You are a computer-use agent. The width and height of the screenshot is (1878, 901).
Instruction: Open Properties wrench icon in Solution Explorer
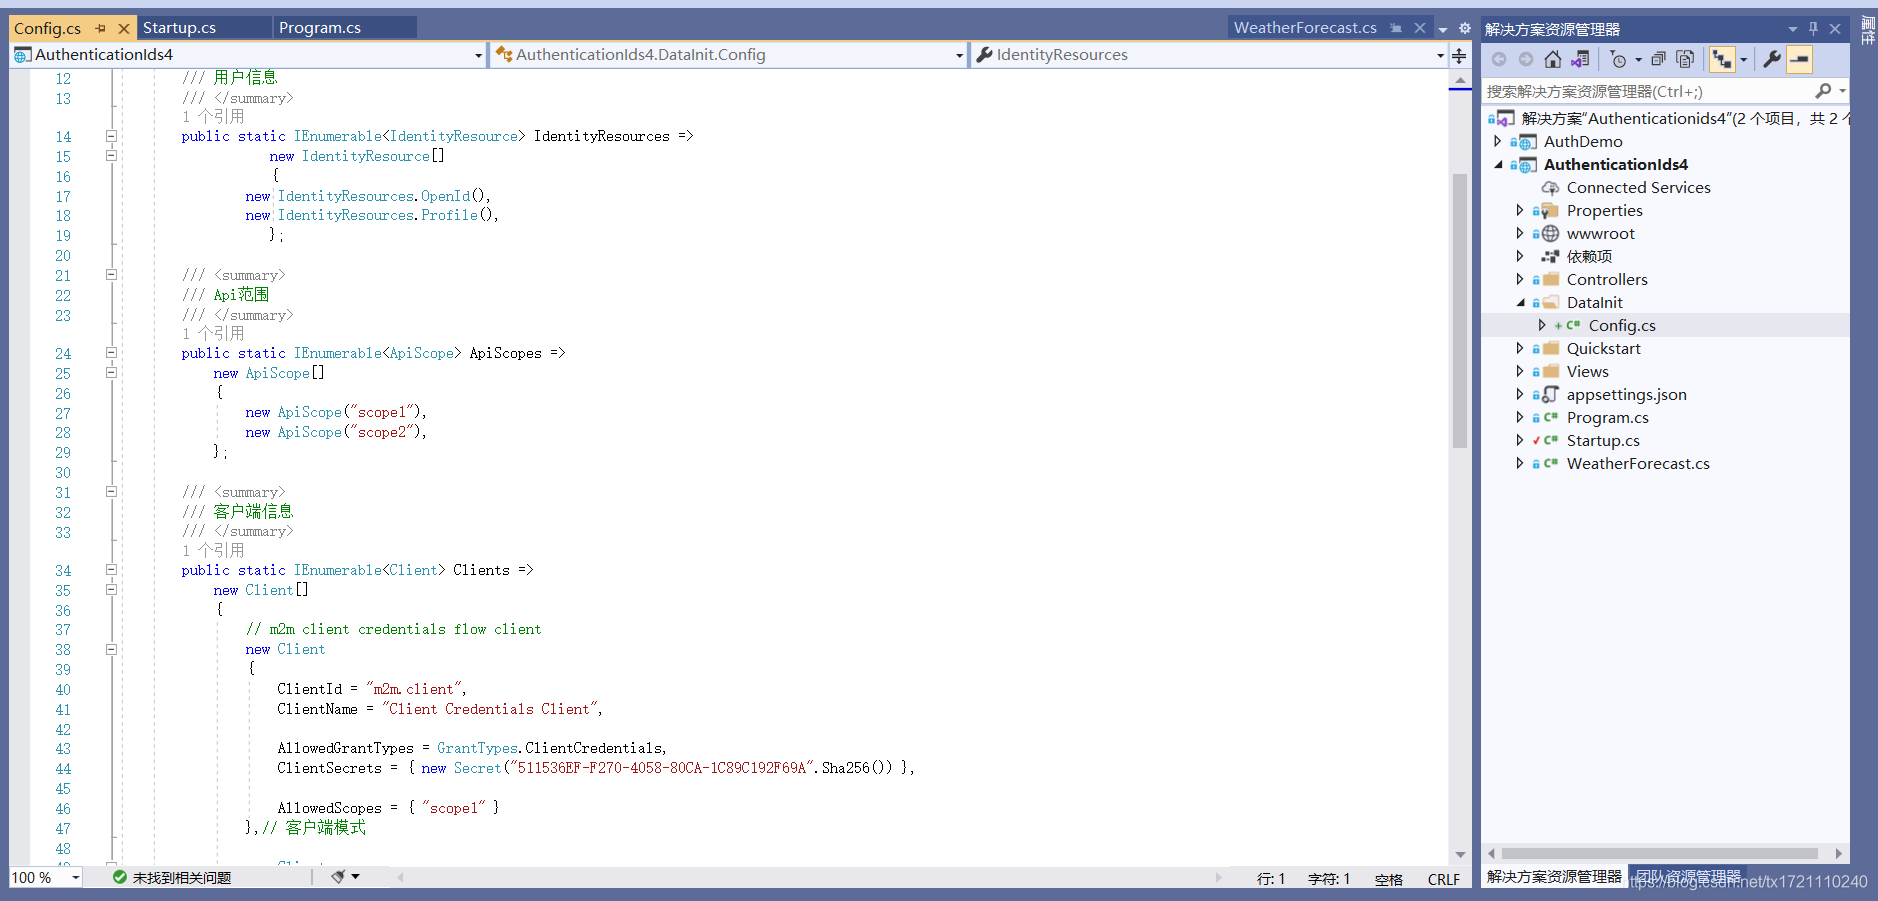click(1771, 59)
